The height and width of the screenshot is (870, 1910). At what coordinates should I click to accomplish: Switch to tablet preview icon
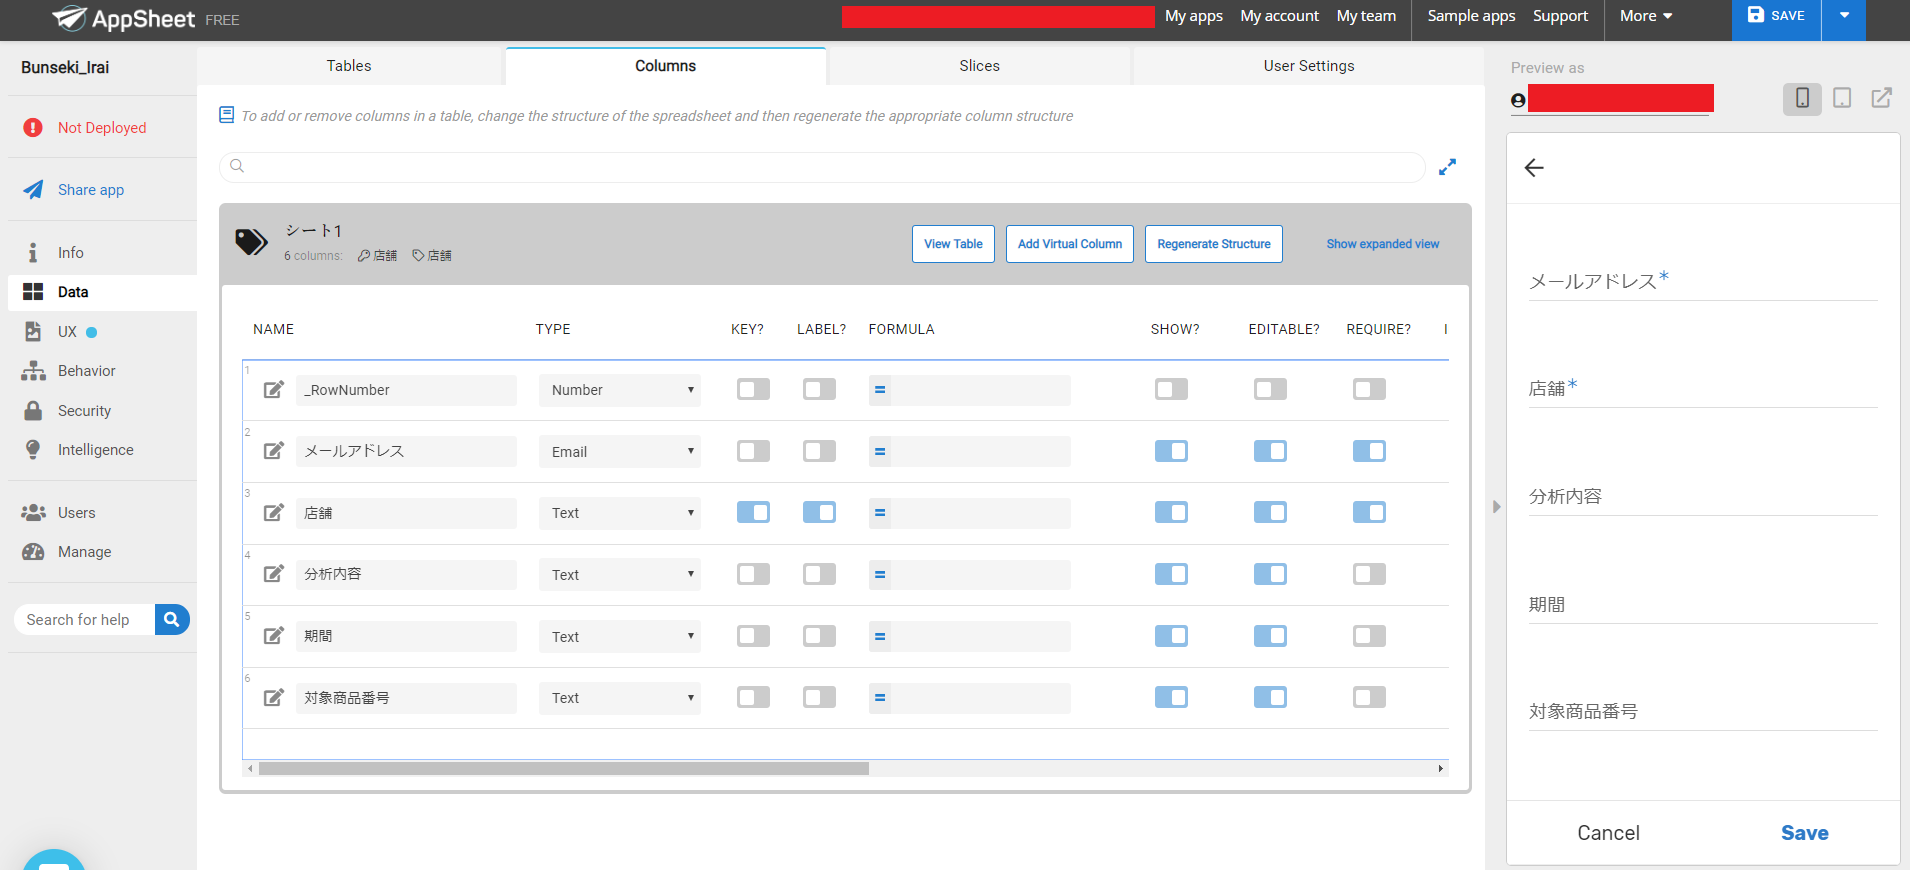click(x=1842, y=98)
